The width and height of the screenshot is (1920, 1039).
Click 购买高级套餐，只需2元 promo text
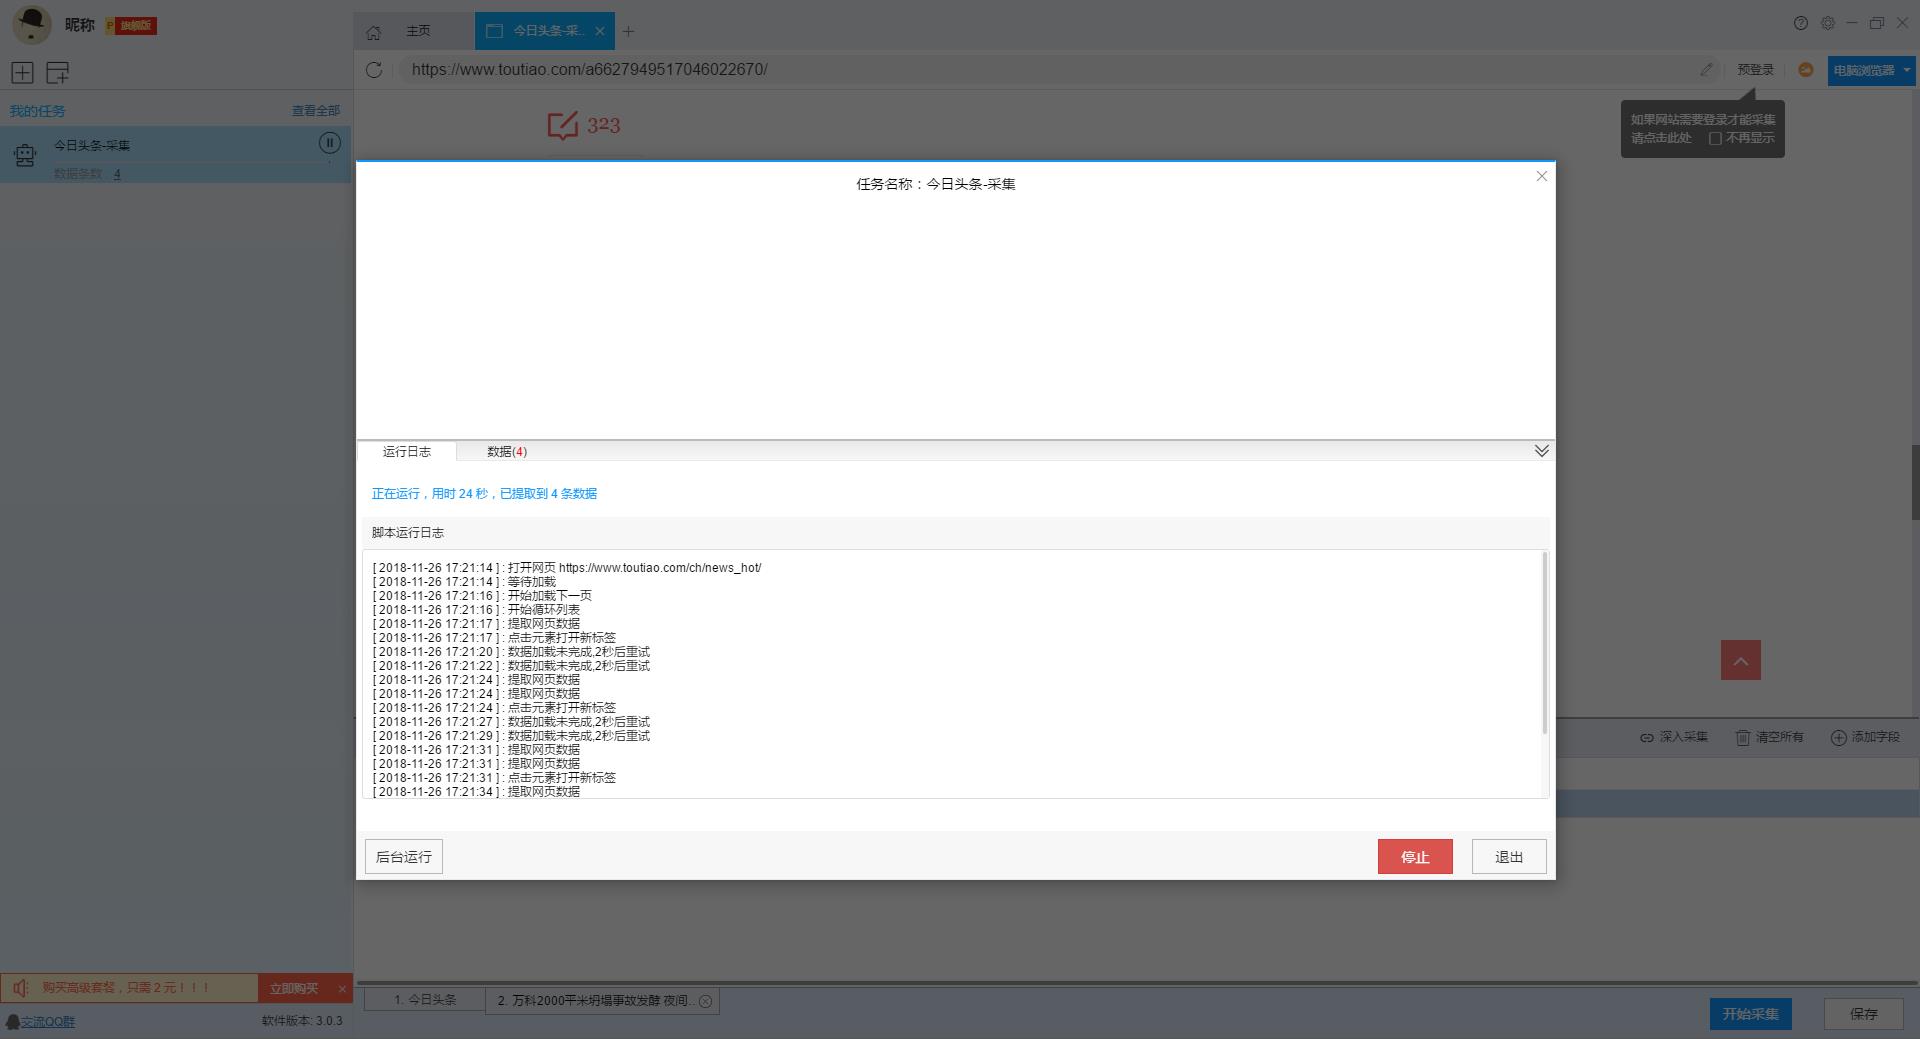126,988
